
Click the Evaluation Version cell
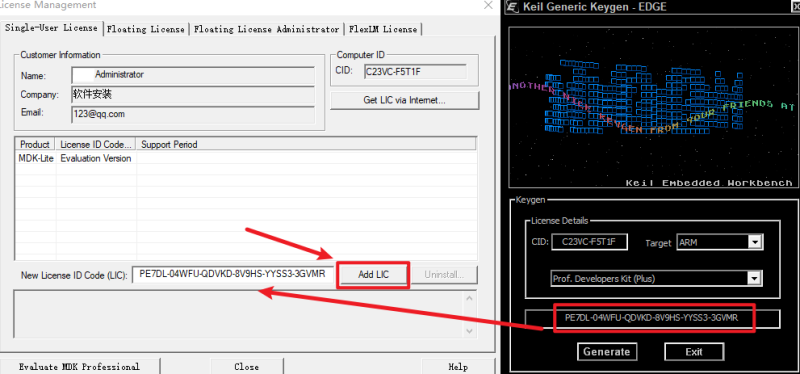(x=96, y=158)
